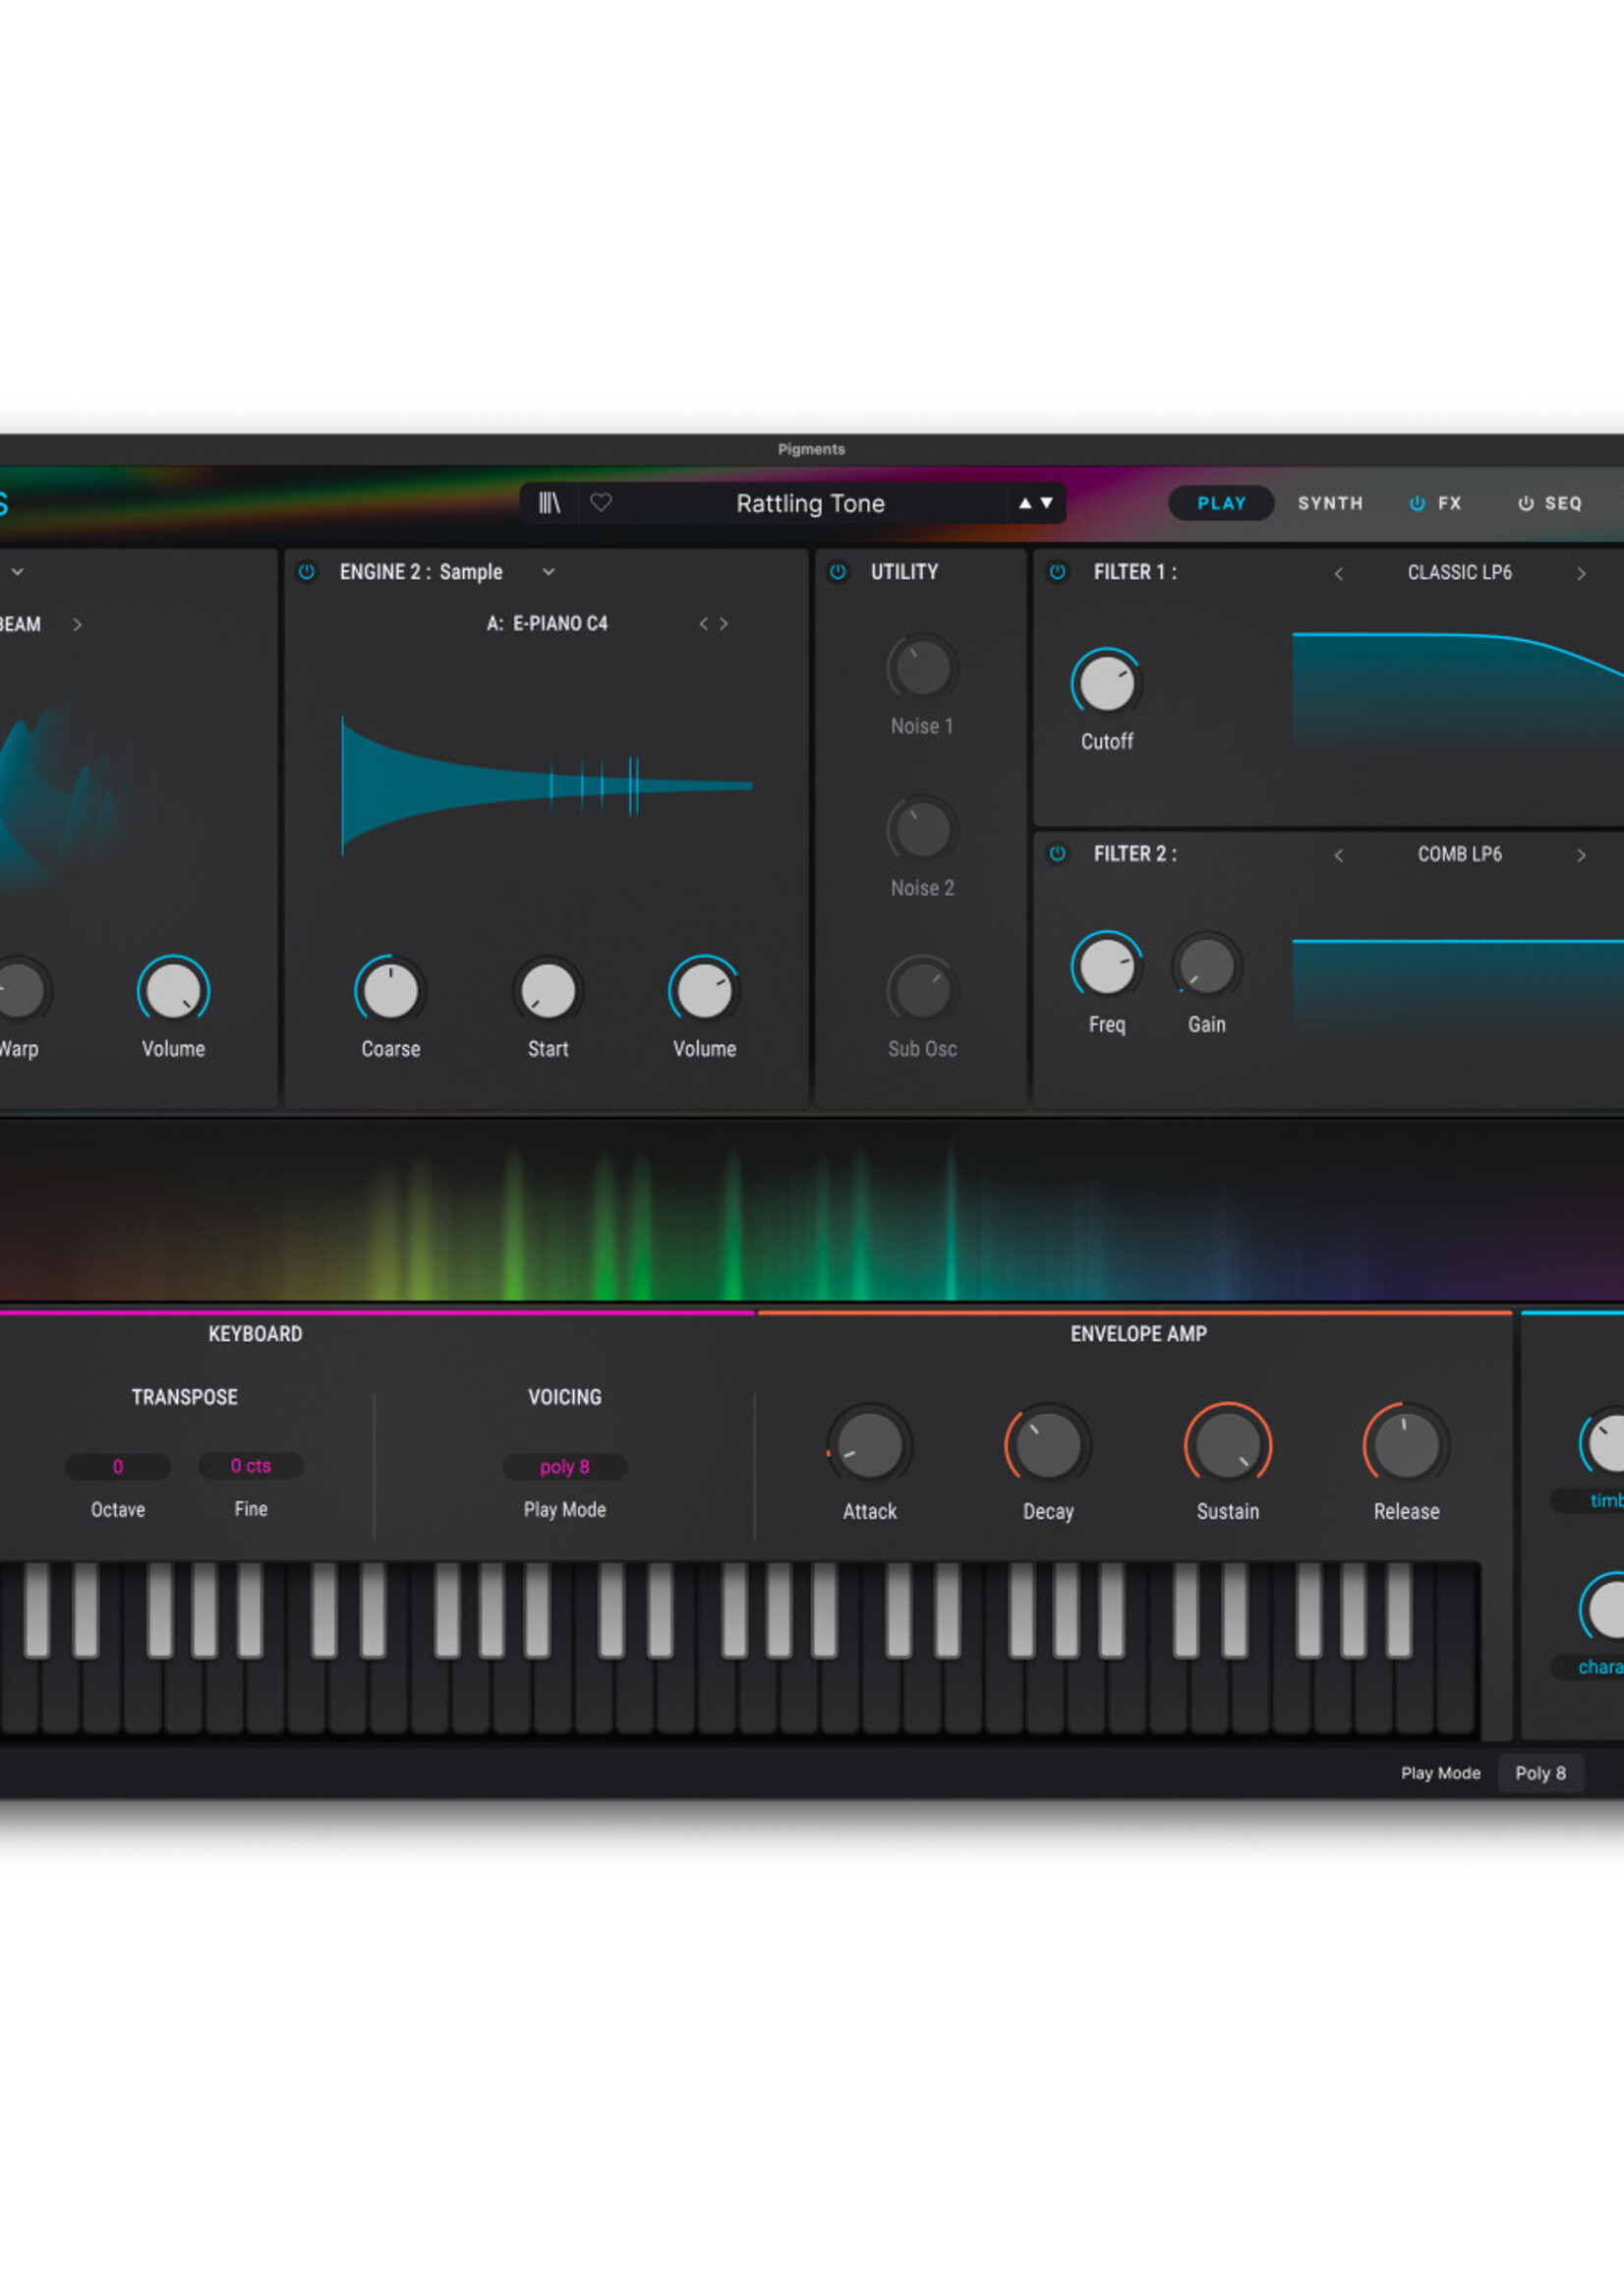Click the envelope Decay knob

click(x=1048, y=1445)
